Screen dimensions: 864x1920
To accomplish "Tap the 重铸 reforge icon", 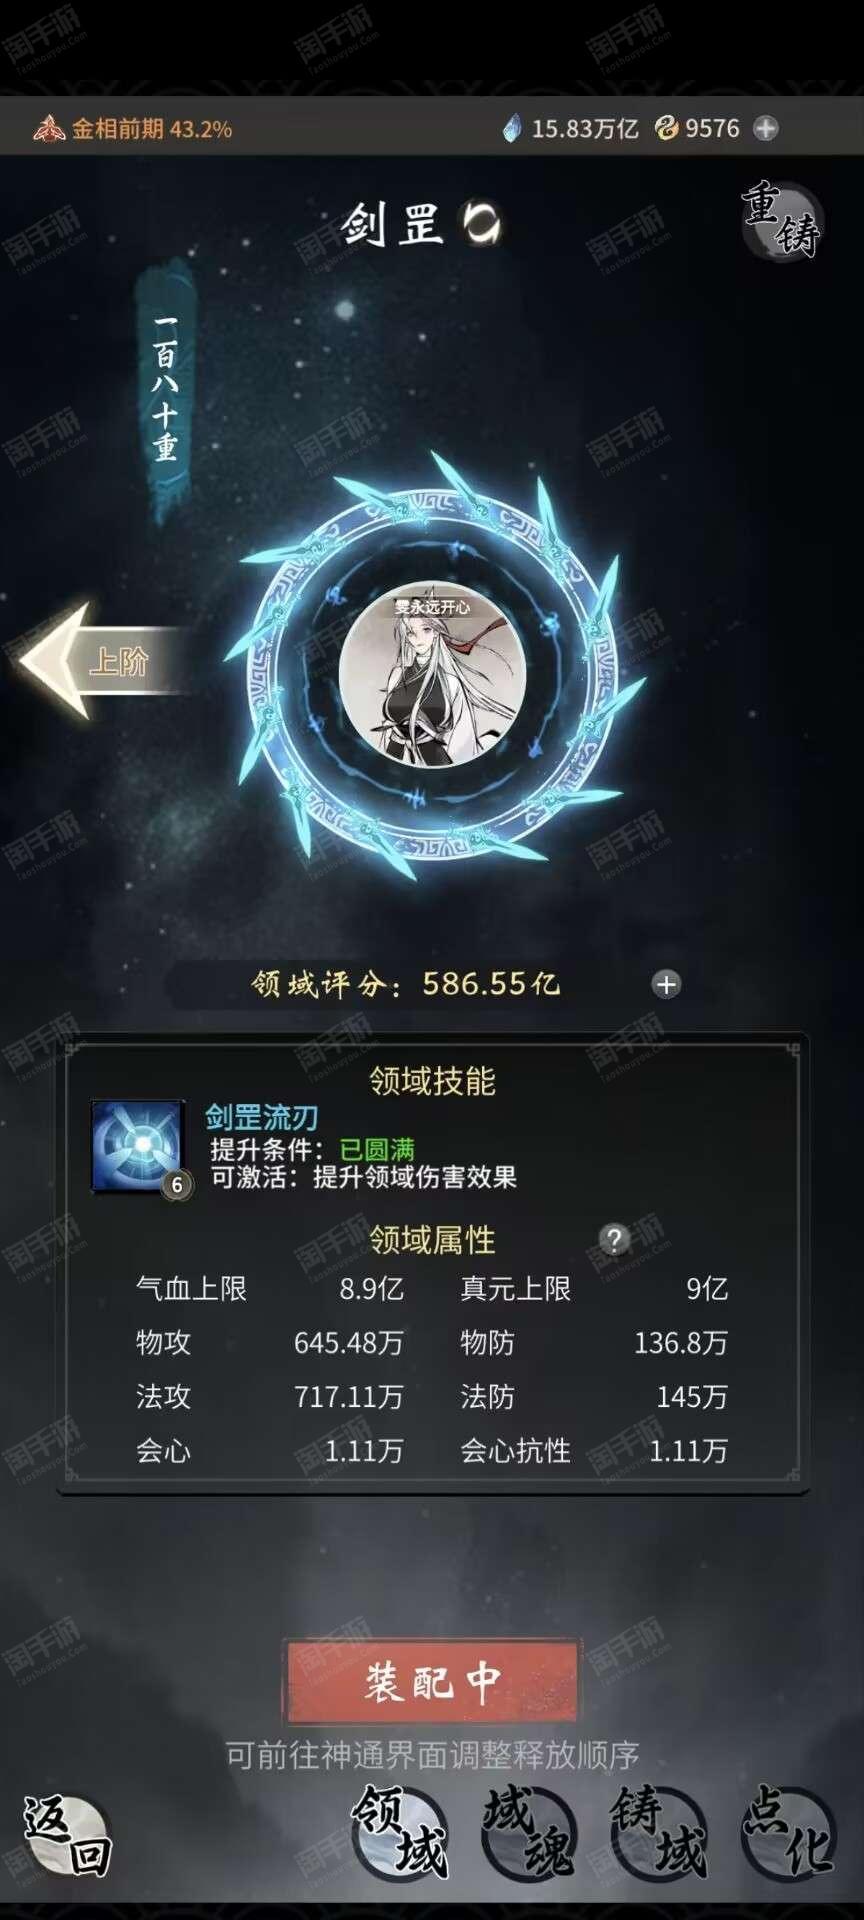I will 781,221.
